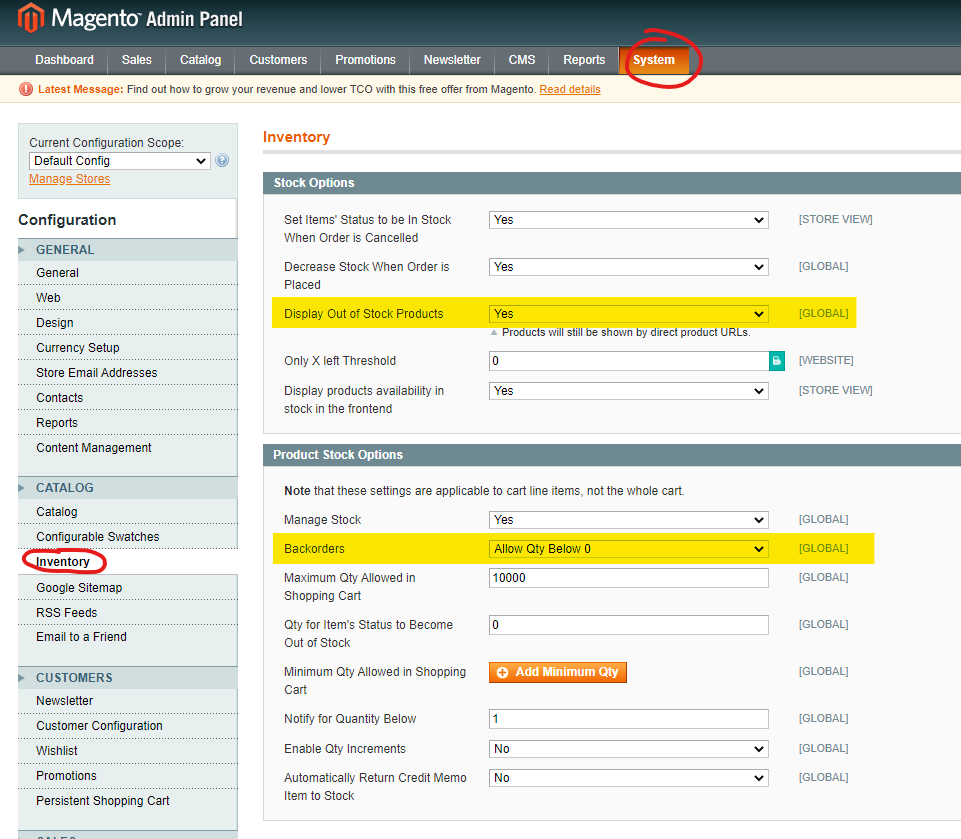961x839 pixels.
Task: Click the Only X left Threshold field
Action: 629,361
